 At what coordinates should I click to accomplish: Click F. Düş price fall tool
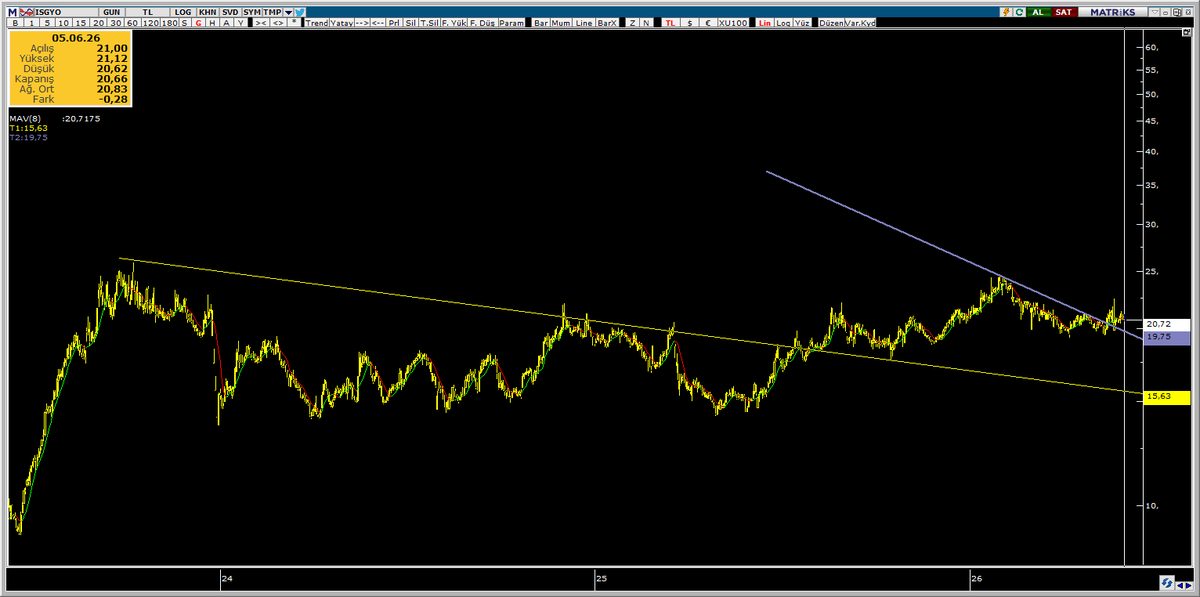tap(482, 23)
